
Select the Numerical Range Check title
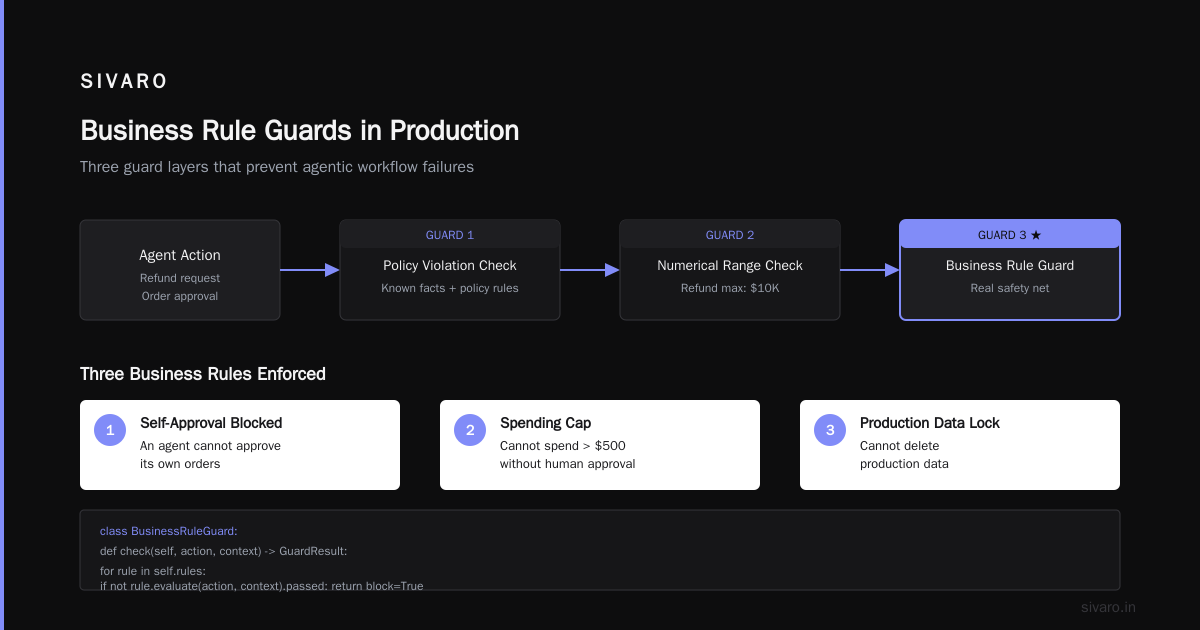(730, 265)
